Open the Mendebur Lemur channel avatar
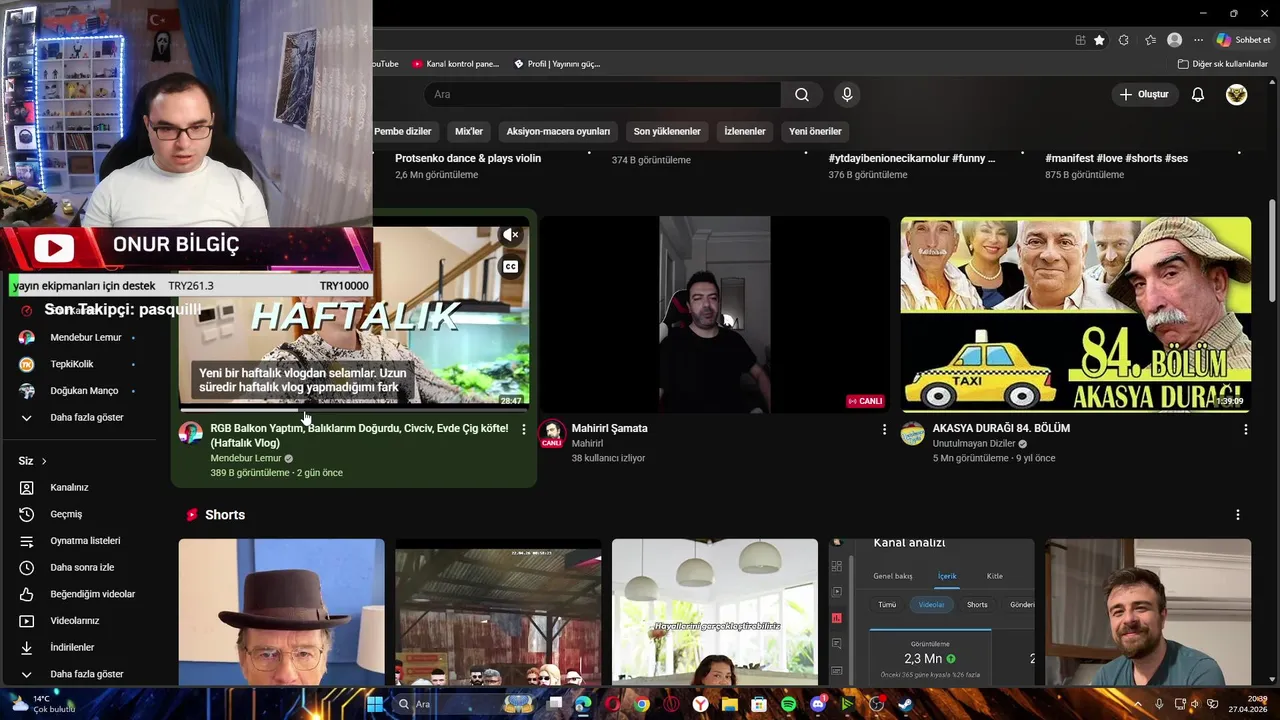Image resolution: width=1280 pixels, height=720 pixels. 191,433
